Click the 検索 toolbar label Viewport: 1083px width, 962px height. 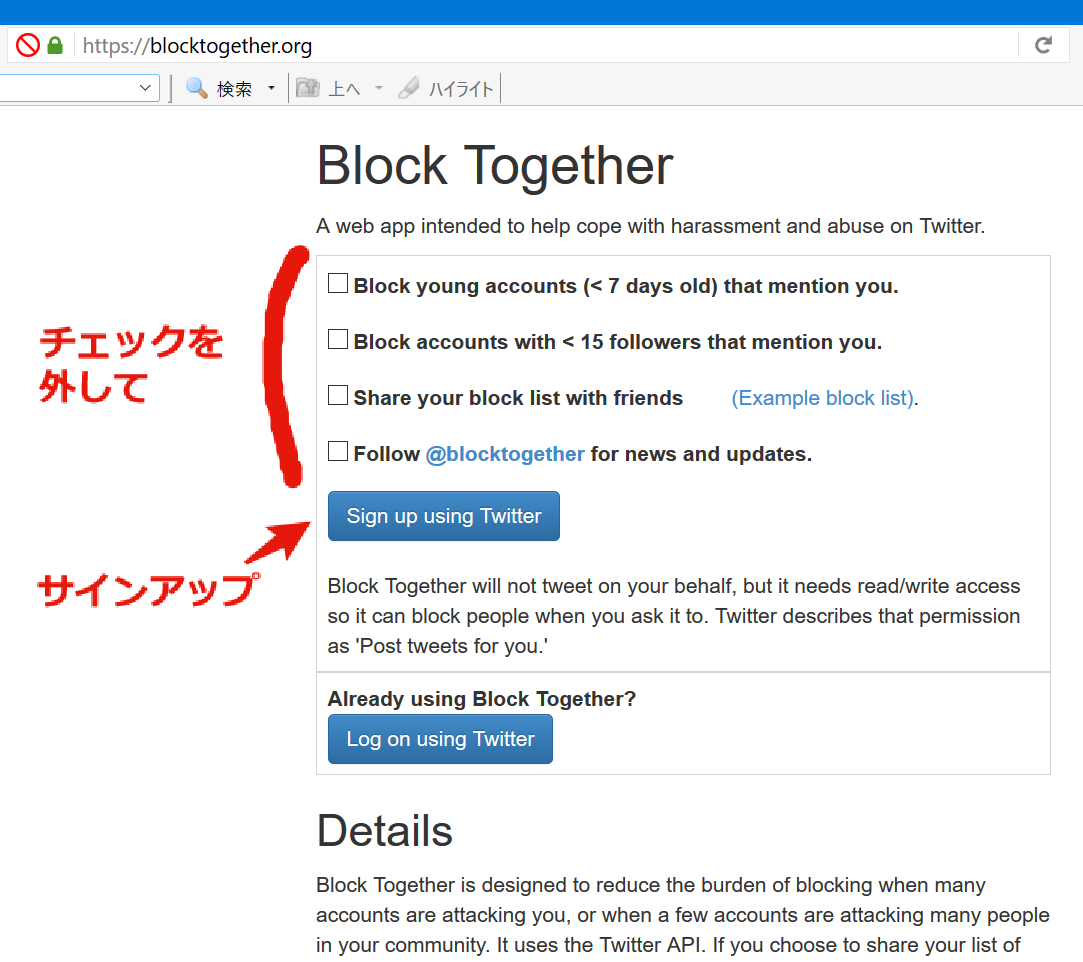coord(234,89)
